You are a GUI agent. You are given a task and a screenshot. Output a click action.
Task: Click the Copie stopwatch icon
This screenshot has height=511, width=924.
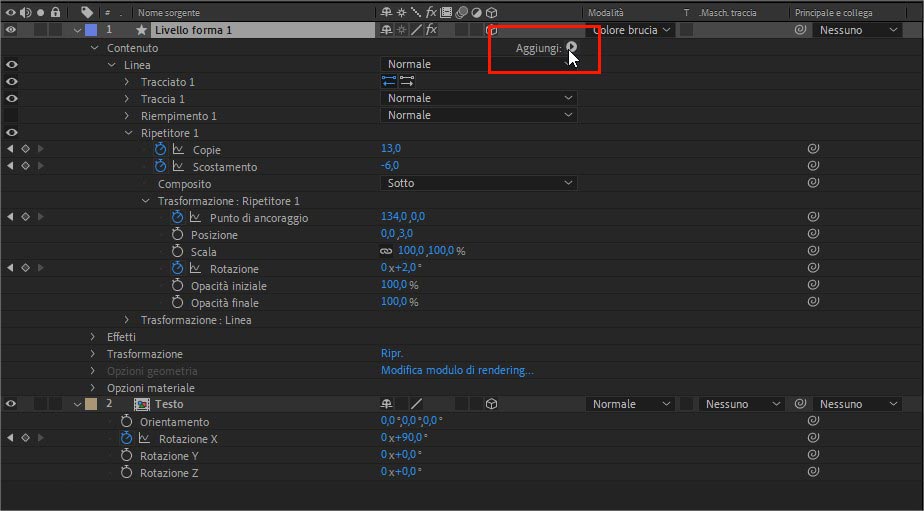coord(160,149)
